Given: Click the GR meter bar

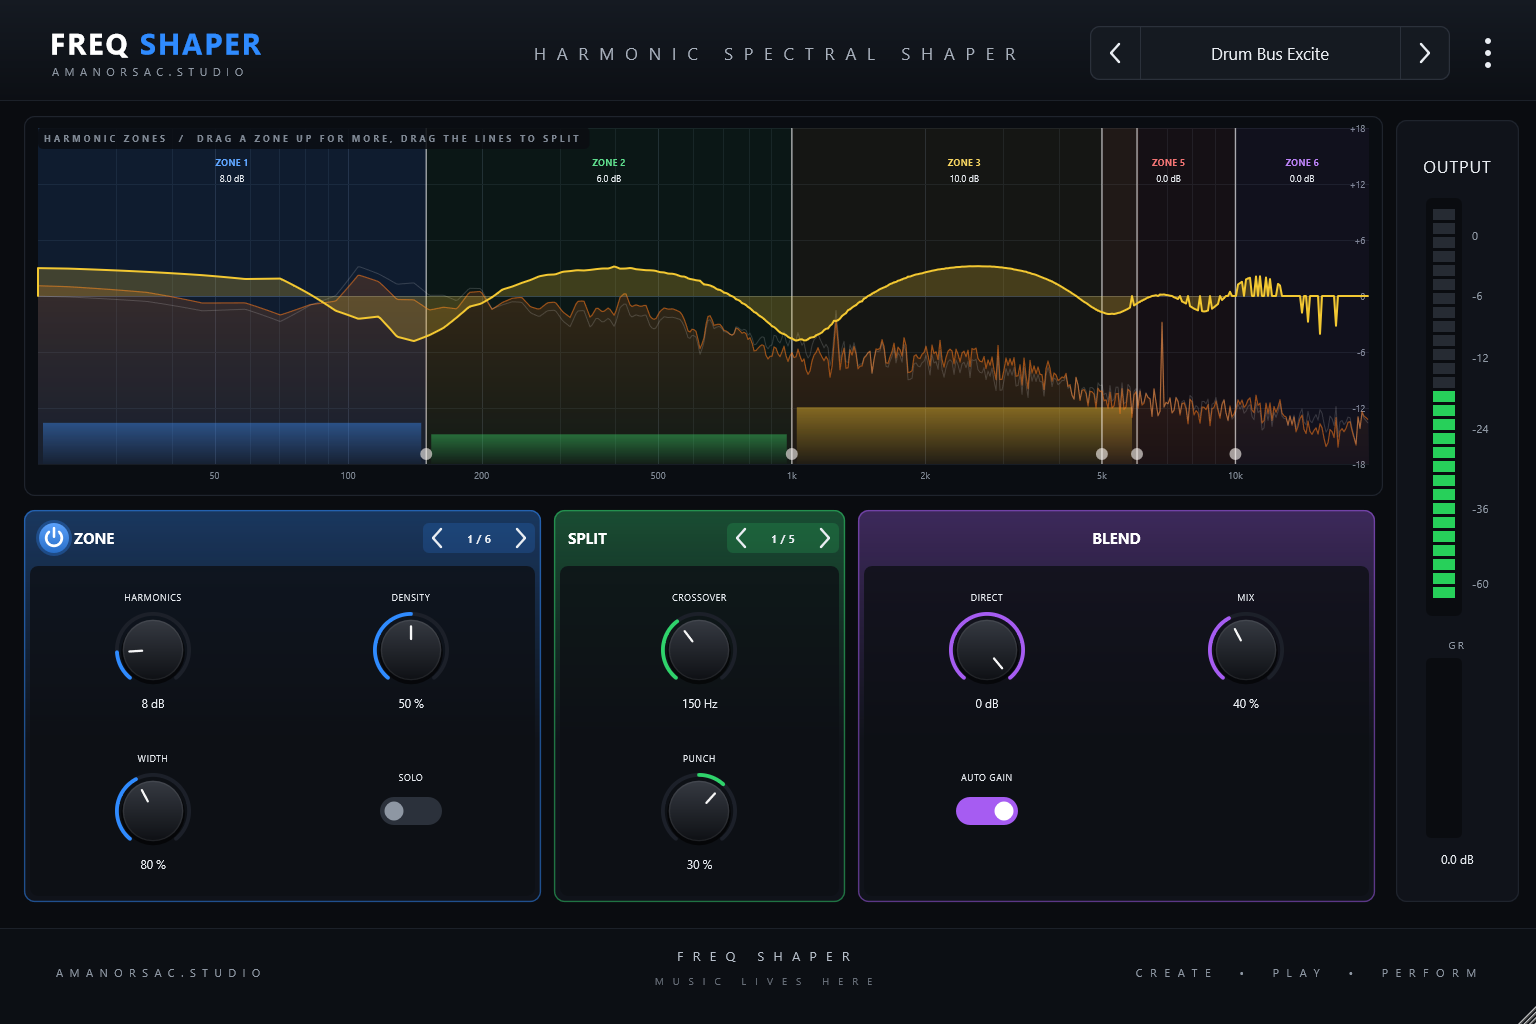Looking at the screenshot, I should click(1444, 748).
